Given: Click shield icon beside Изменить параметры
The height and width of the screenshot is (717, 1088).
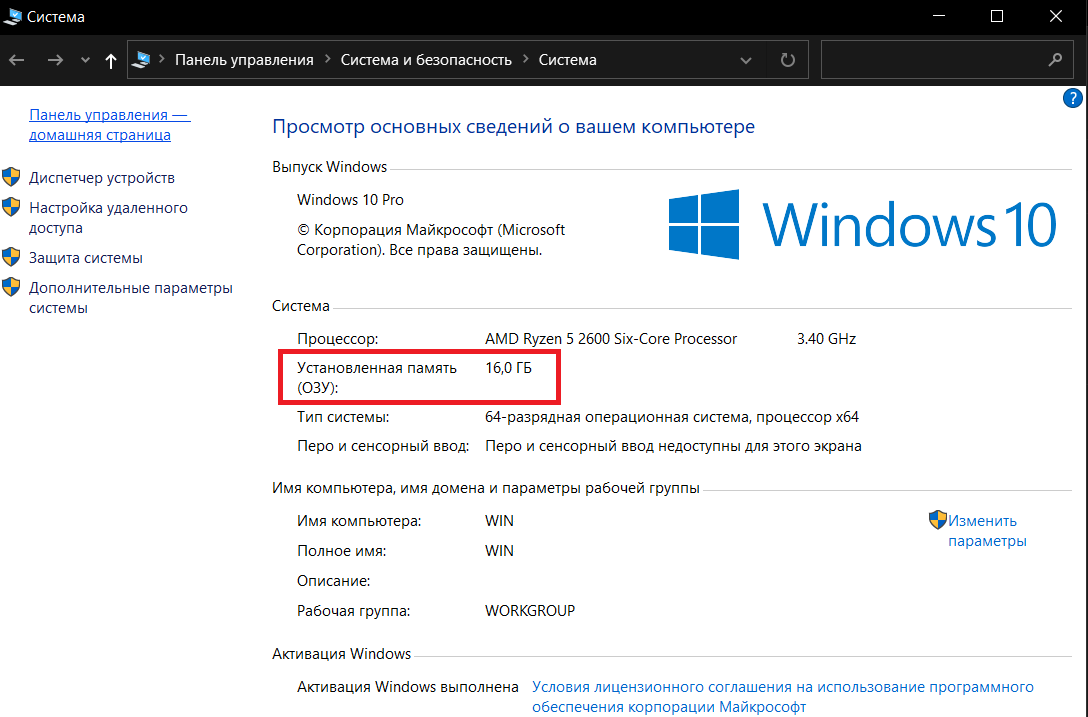Looking at the screenshot, I should pos(937,520).
